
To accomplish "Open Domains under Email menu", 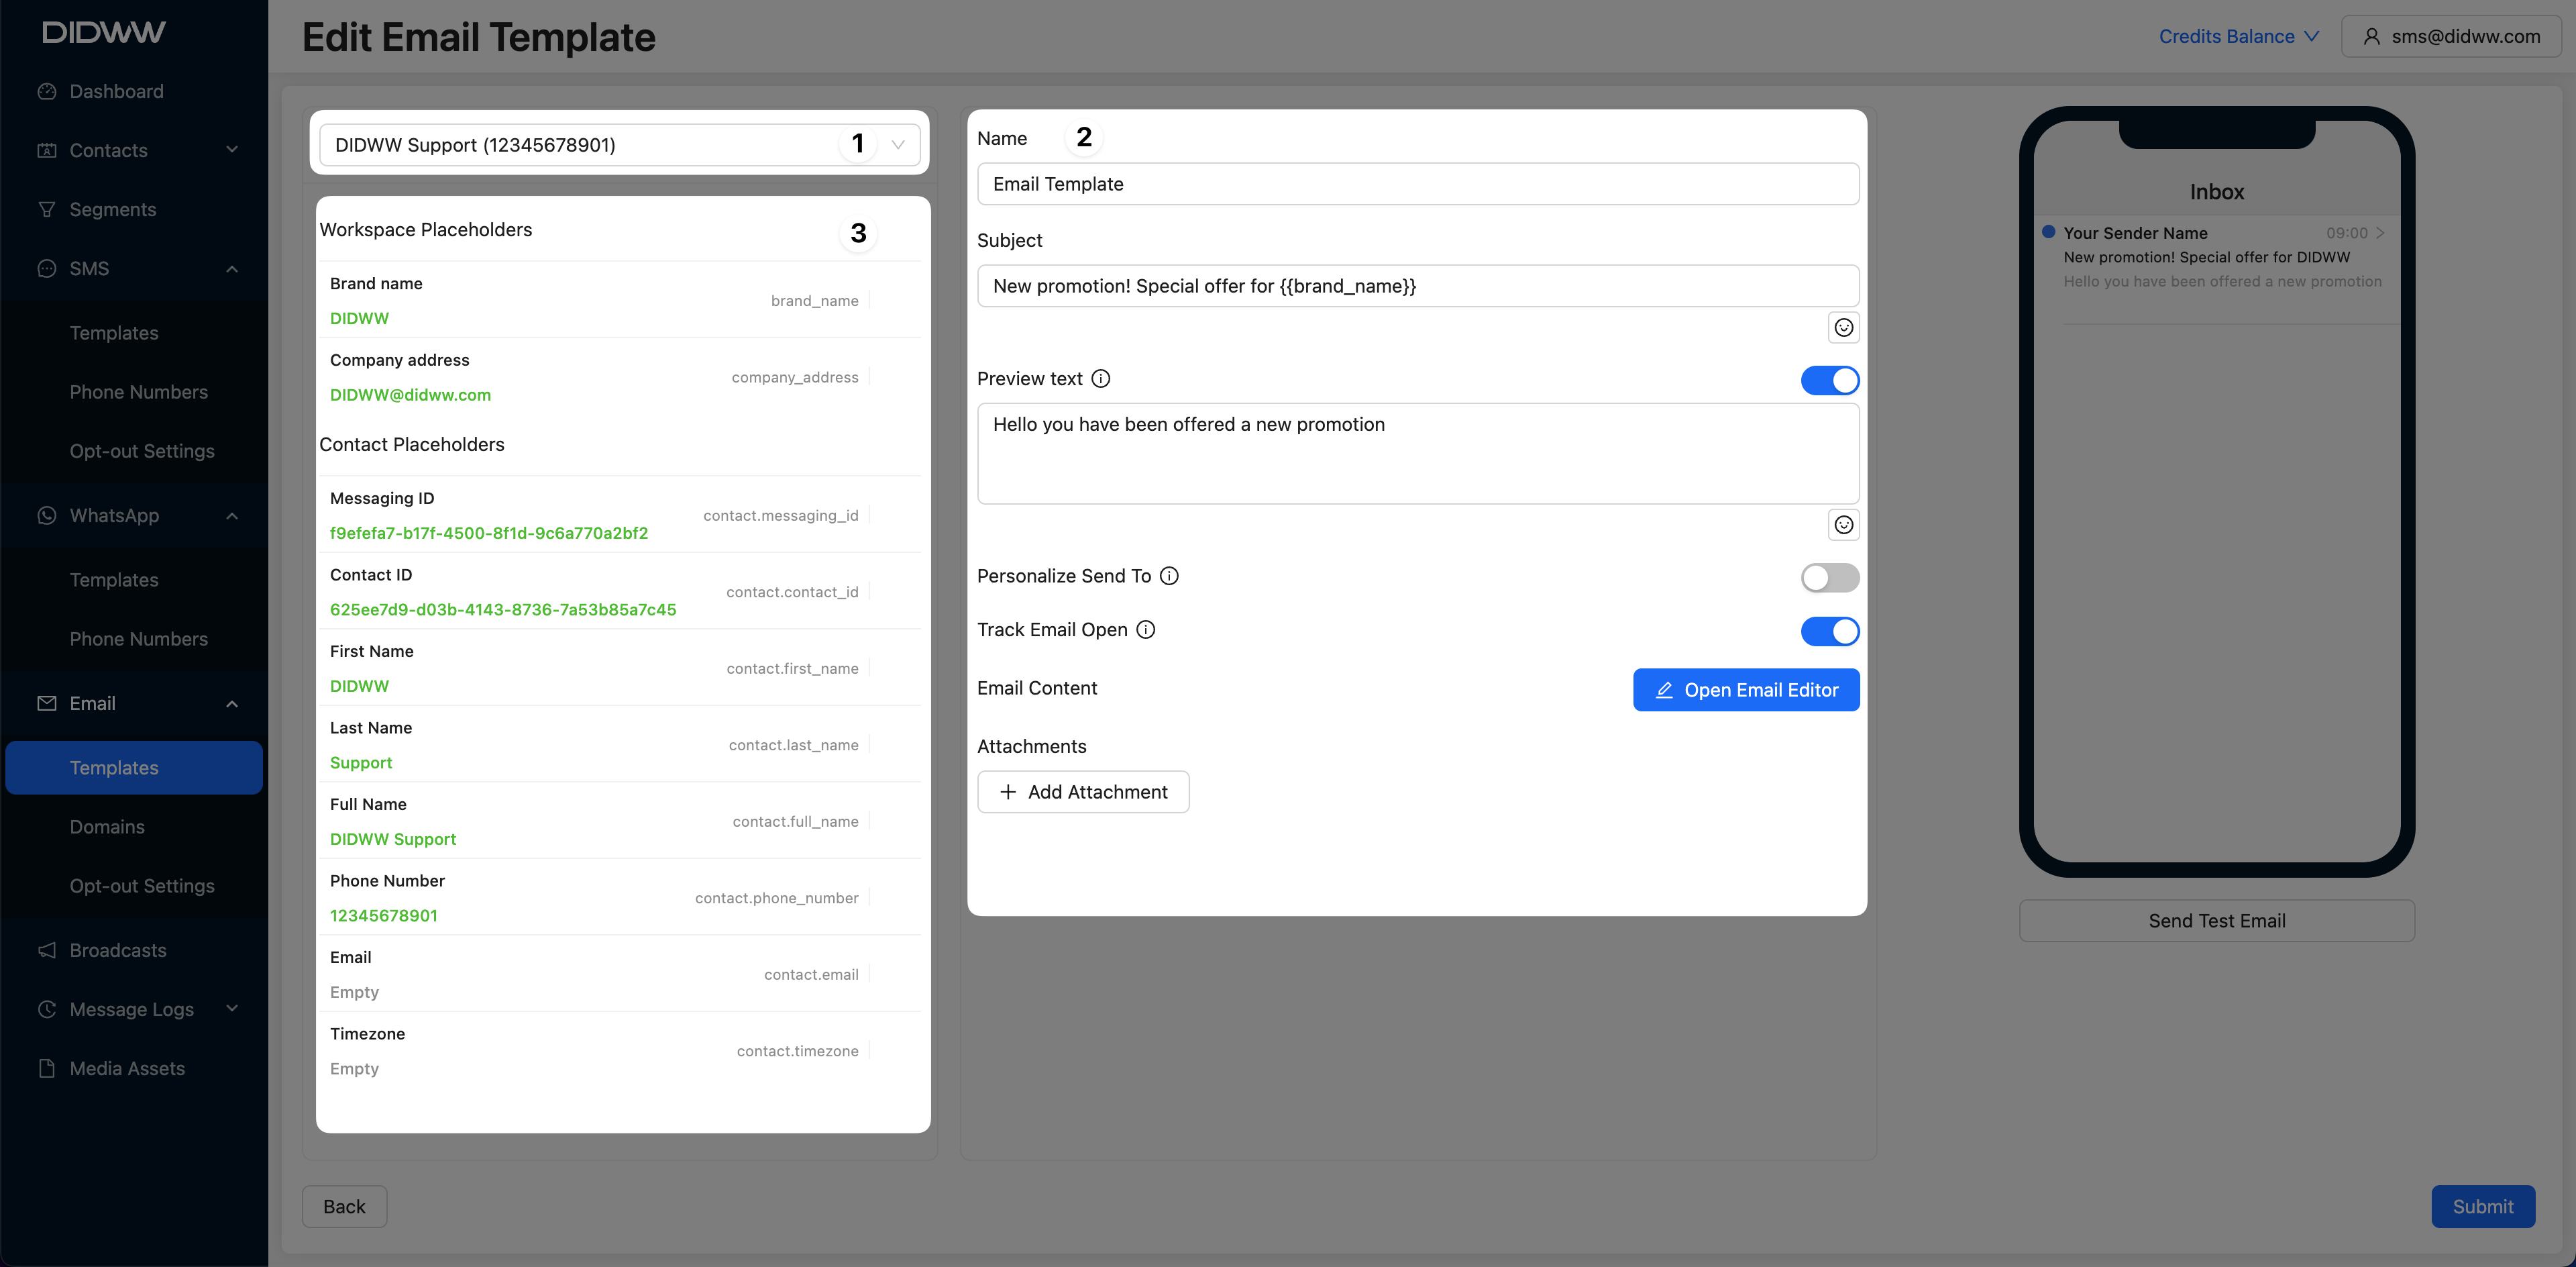I will click(x=107, y=827).
